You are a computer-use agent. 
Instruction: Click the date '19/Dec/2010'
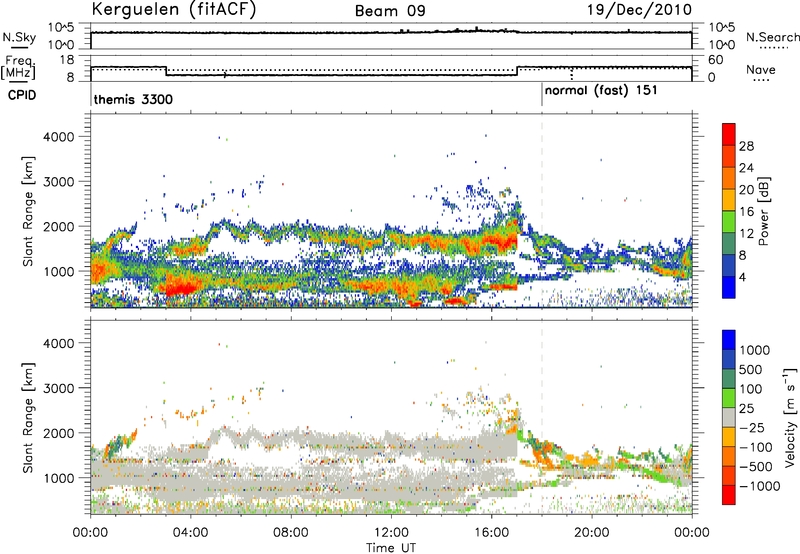(639, 10)
